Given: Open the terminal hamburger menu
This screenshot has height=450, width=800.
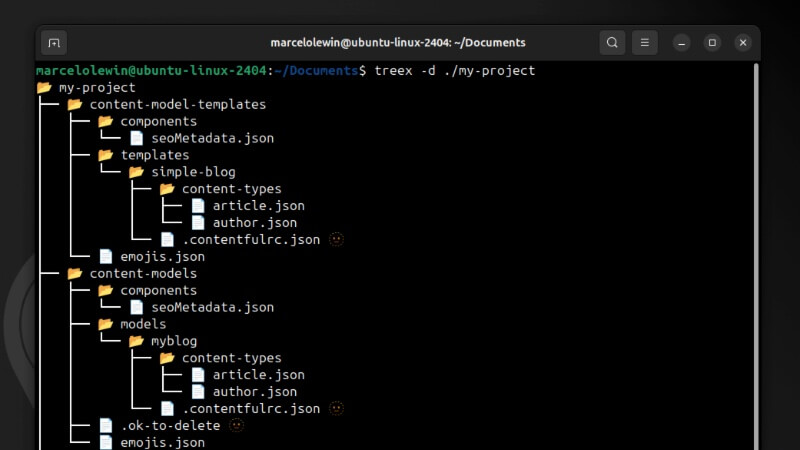Looking at the screenshot, I should 645,43.
